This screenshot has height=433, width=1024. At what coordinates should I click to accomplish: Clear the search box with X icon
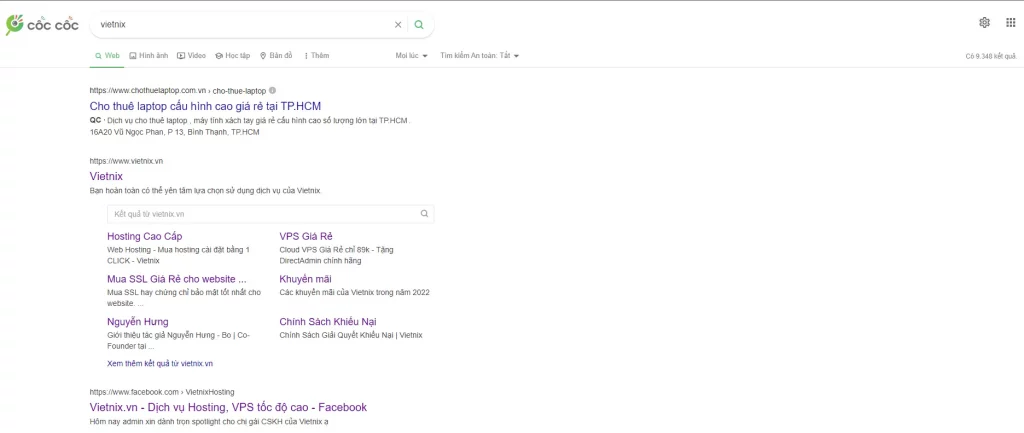pyautogui.click(x=398, y=25)
